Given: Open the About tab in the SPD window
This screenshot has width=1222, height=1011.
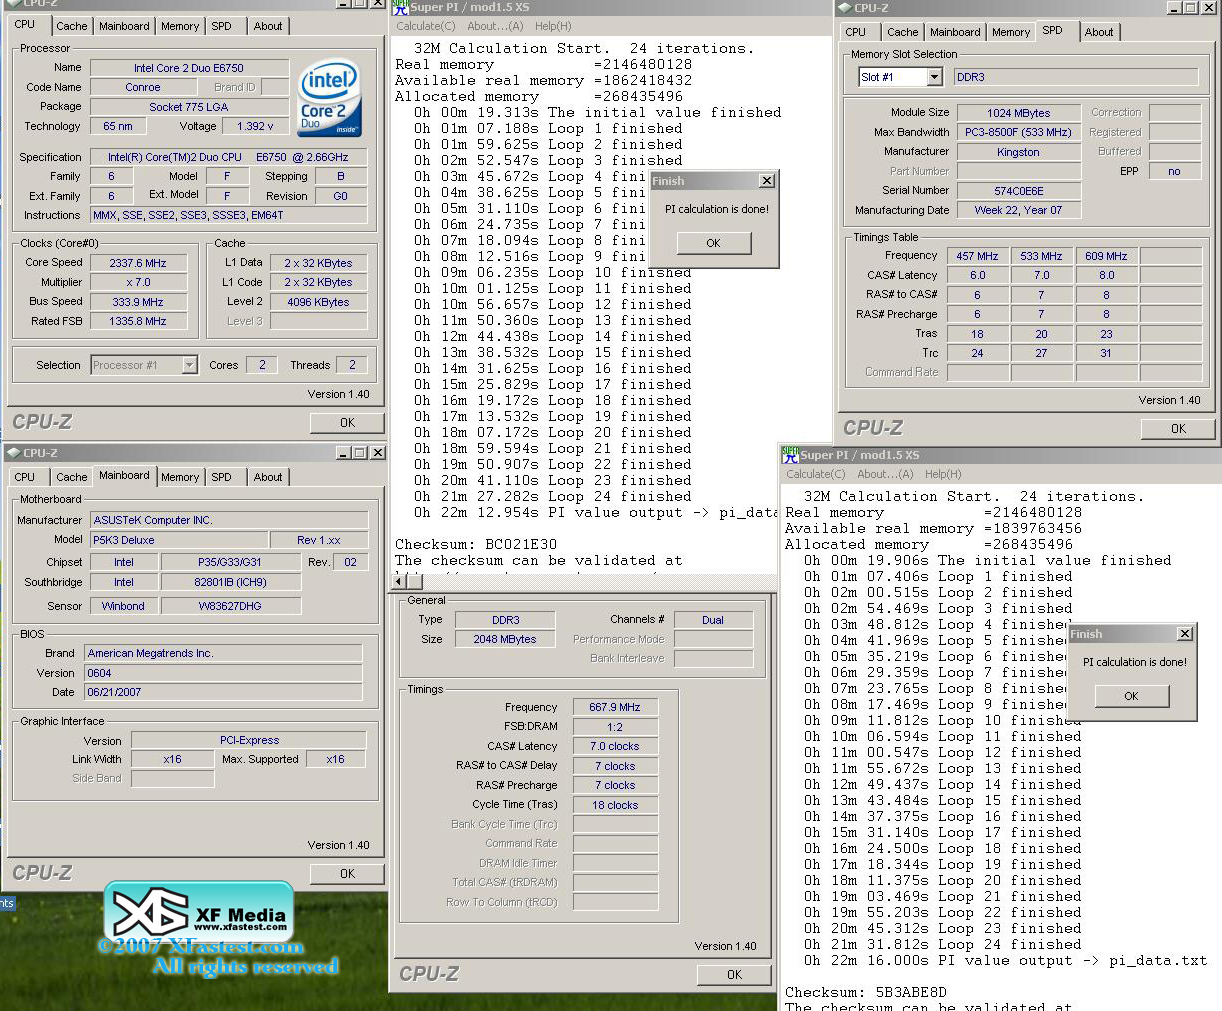Looking at the screenshot, I should tap(1098, 32).
